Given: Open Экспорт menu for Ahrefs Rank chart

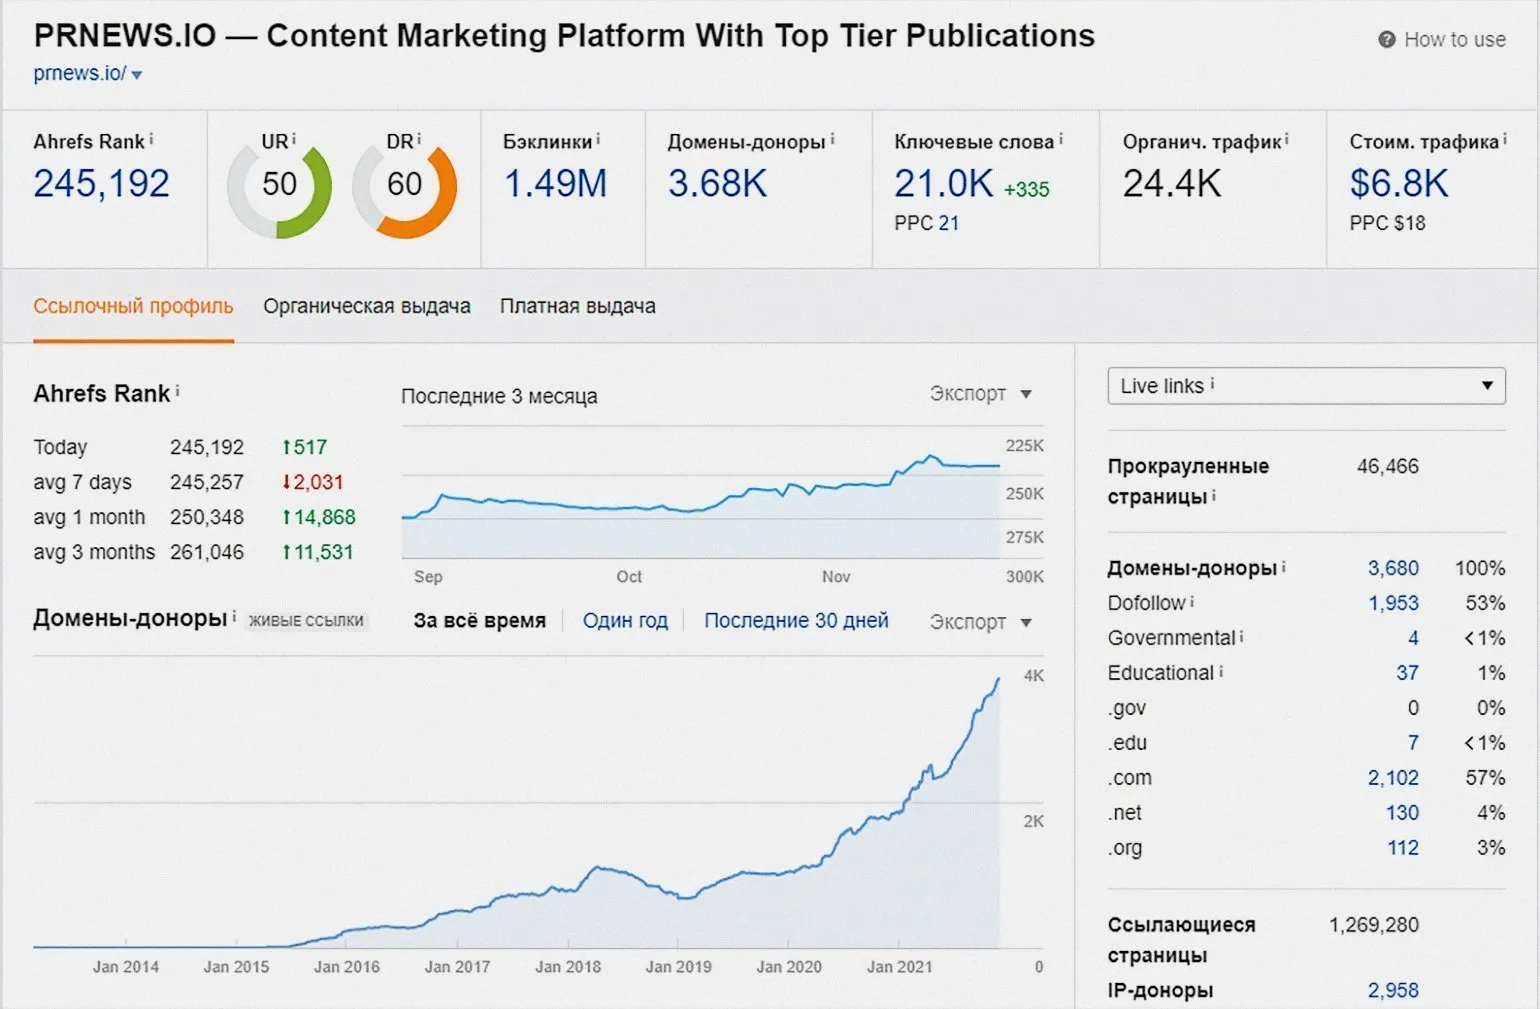Looking at the screenshot, I should tap(980, 394).
